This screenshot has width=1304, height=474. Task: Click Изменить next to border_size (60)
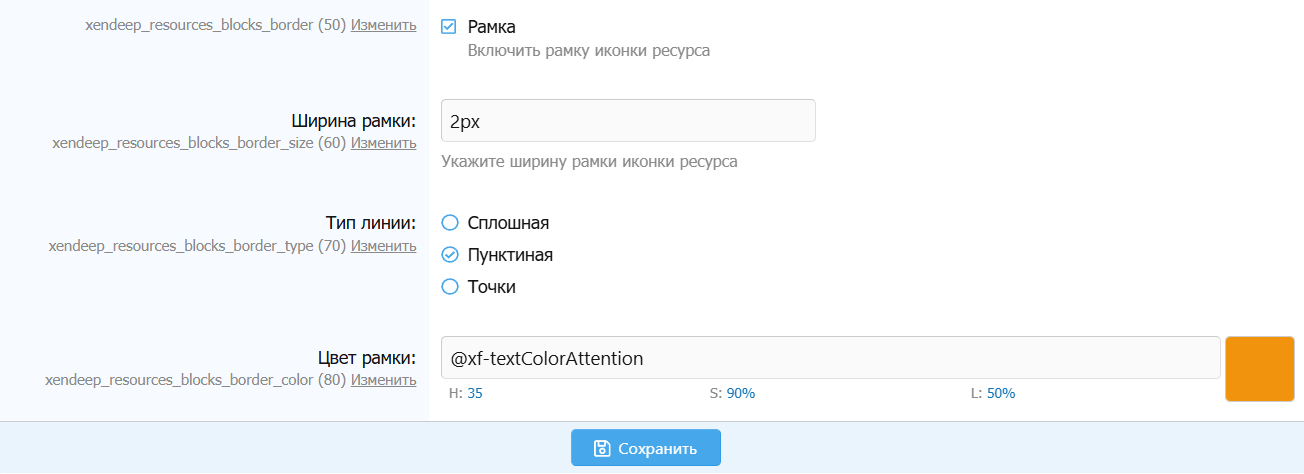pos(383,143)
